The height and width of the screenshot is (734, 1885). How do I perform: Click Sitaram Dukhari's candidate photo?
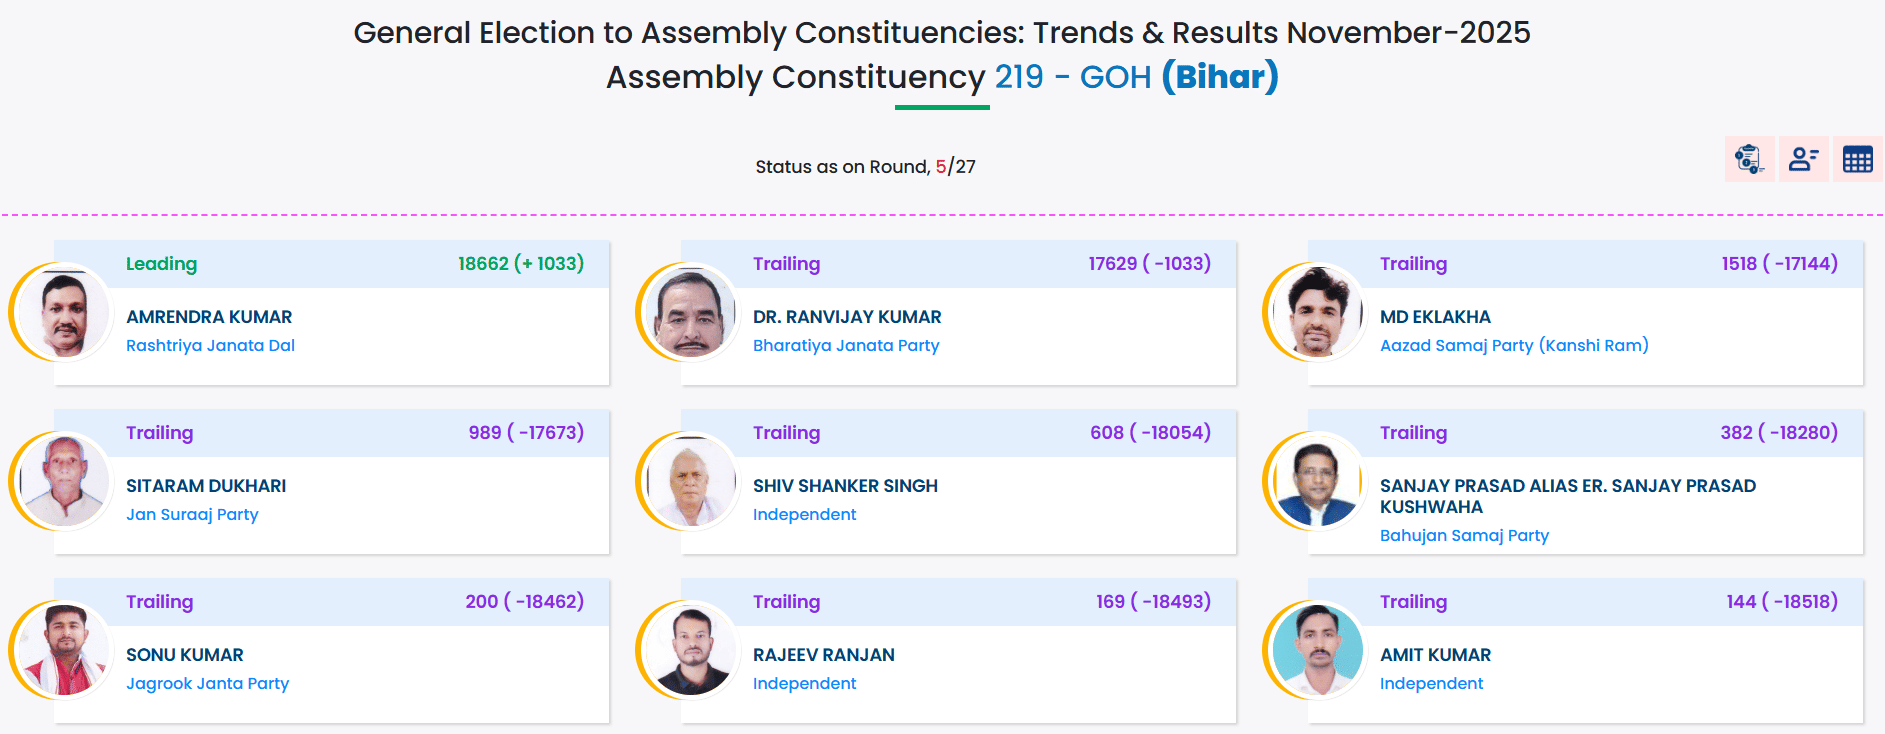coord(65,482)
